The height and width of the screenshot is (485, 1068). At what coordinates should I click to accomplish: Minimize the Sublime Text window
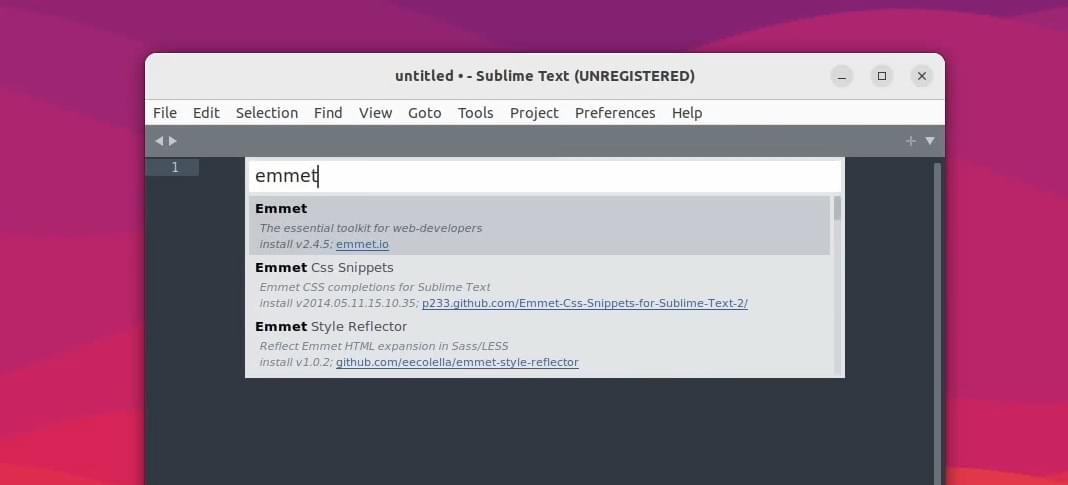click(842, 76)
